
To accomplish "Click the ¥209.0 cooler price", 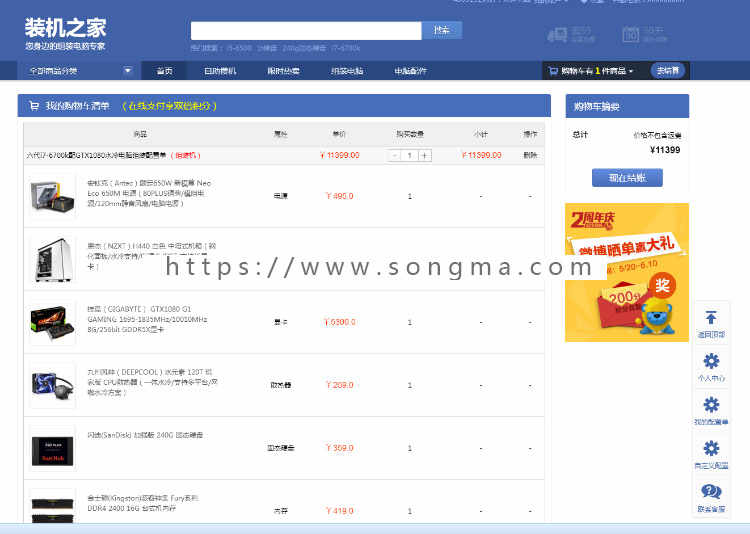I will pos(340,385).
